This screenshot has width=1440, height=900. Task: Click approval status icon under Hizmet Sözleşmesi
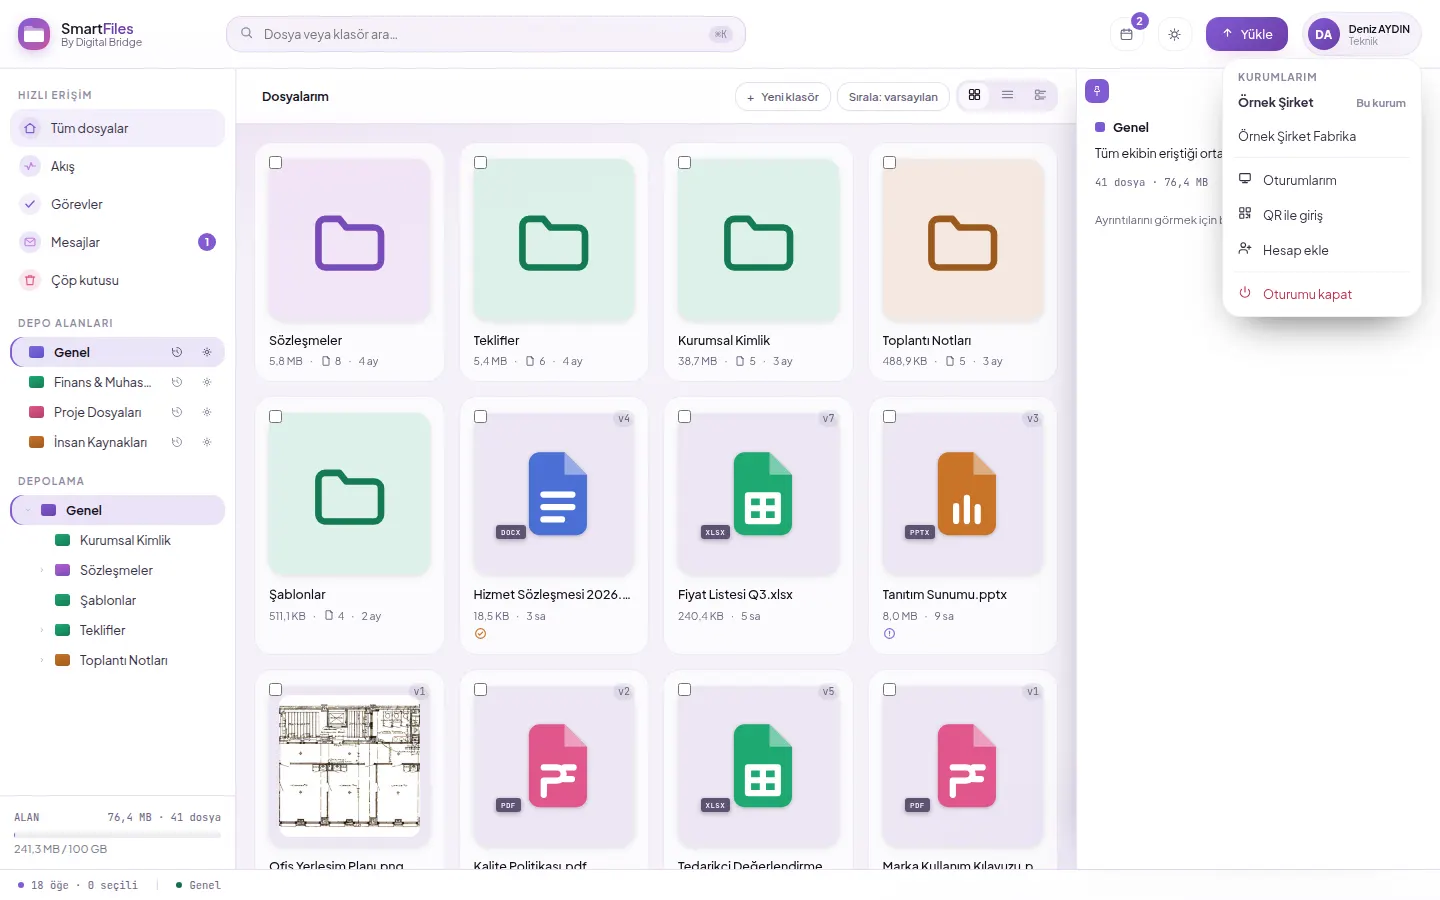pos(480,634)
